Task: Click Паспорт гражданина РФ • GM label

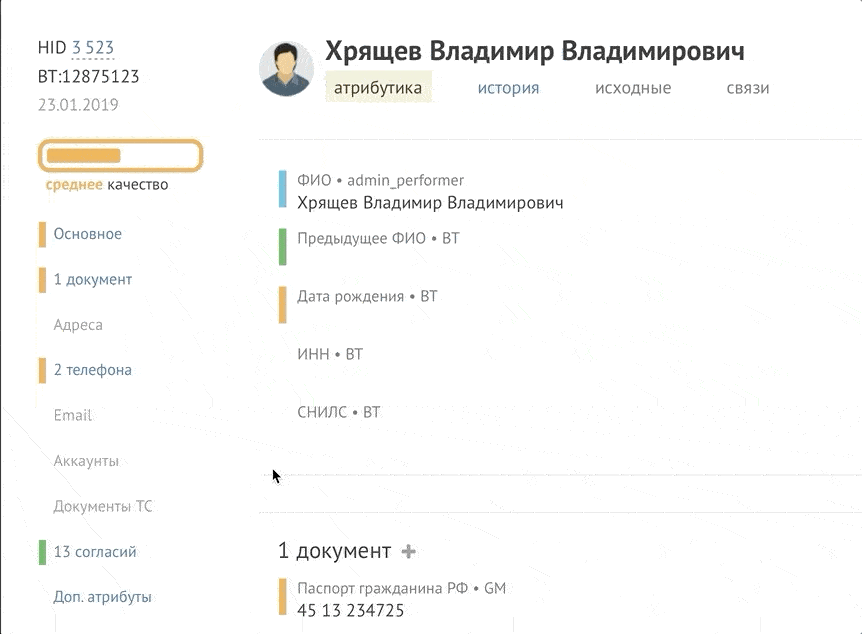Action: click(401, 588)
